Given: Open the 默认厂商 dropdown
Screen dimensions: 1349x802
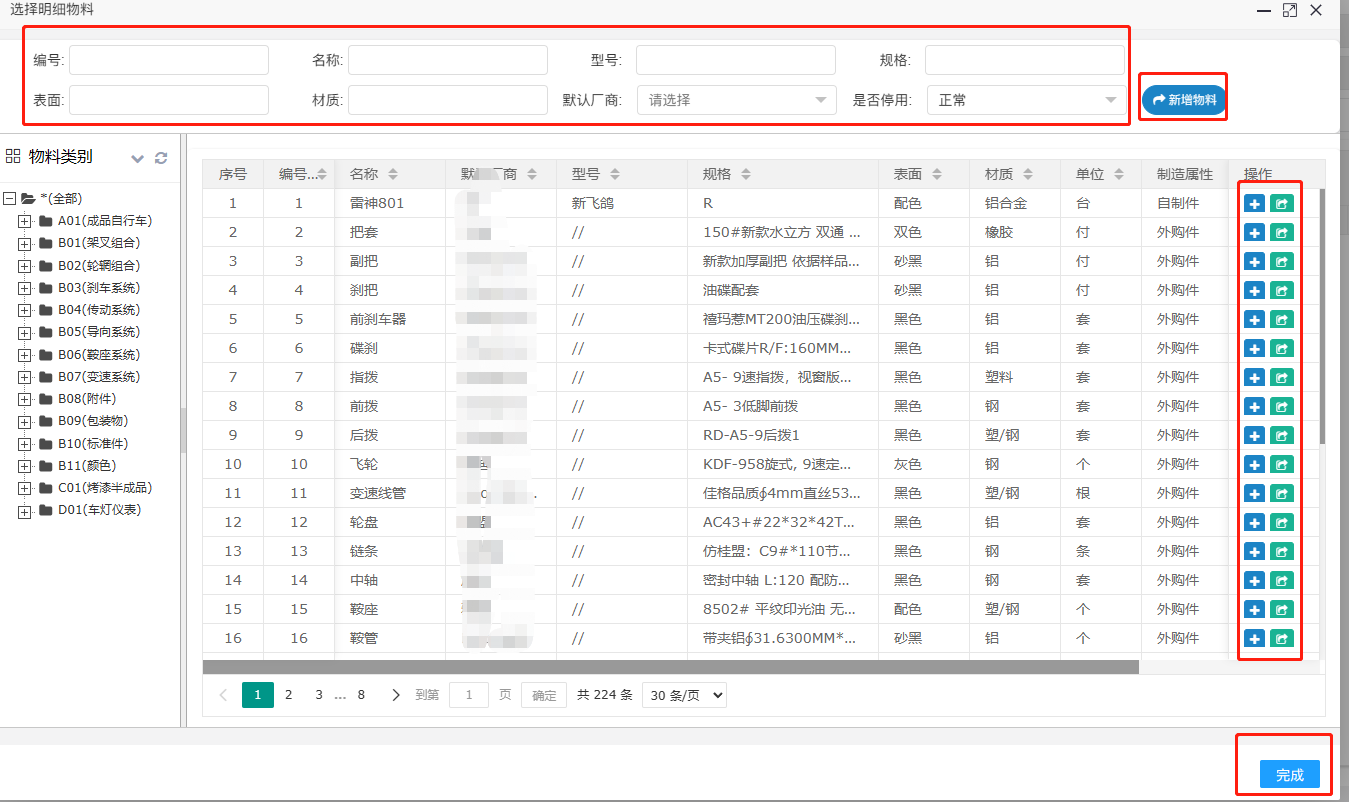Looking at the screenshot, I should pyautogui.click(x=737, y=100).
